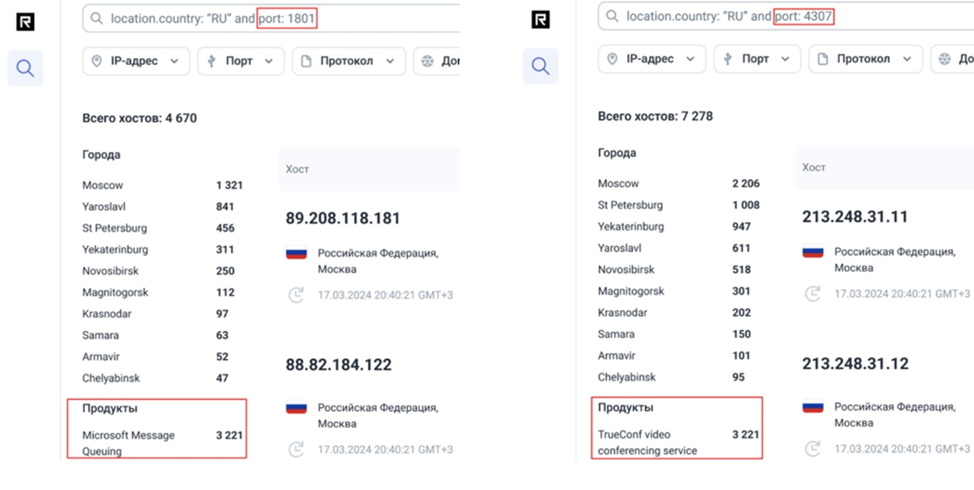This screenshot has width=974, height=490.
Task: Open host 213.248.31.12 details
Action: 855,364
